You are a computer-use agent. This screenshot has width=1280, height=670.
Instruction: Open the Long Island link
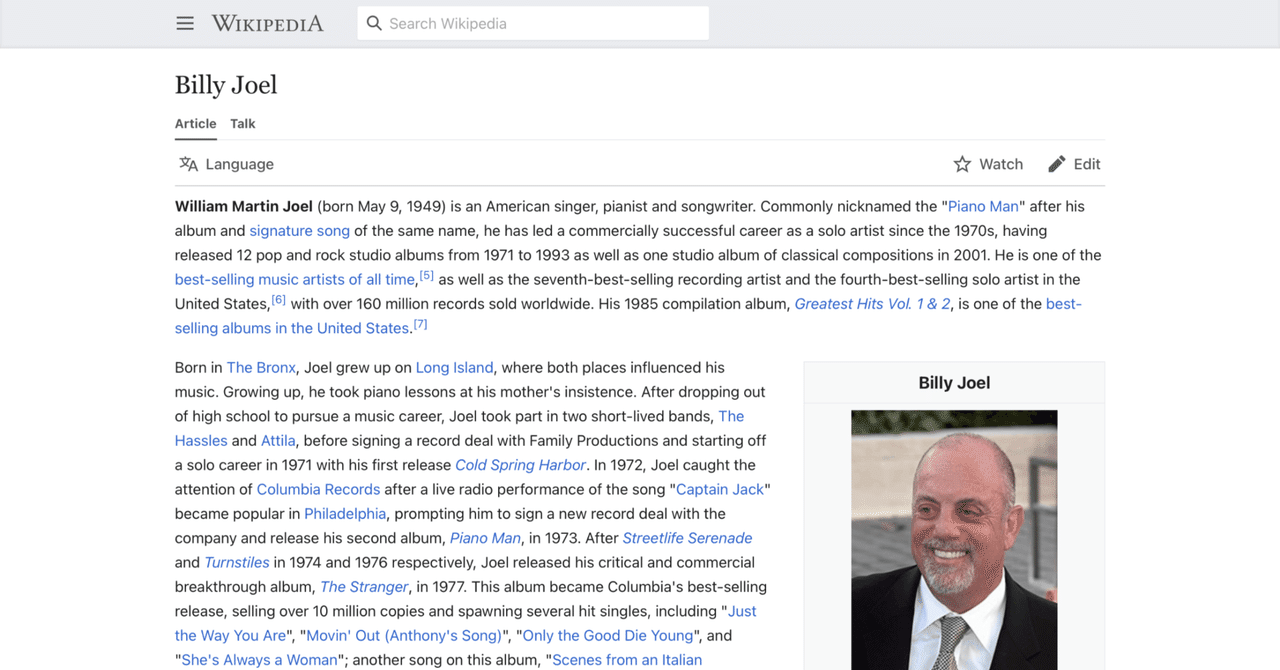455,367
